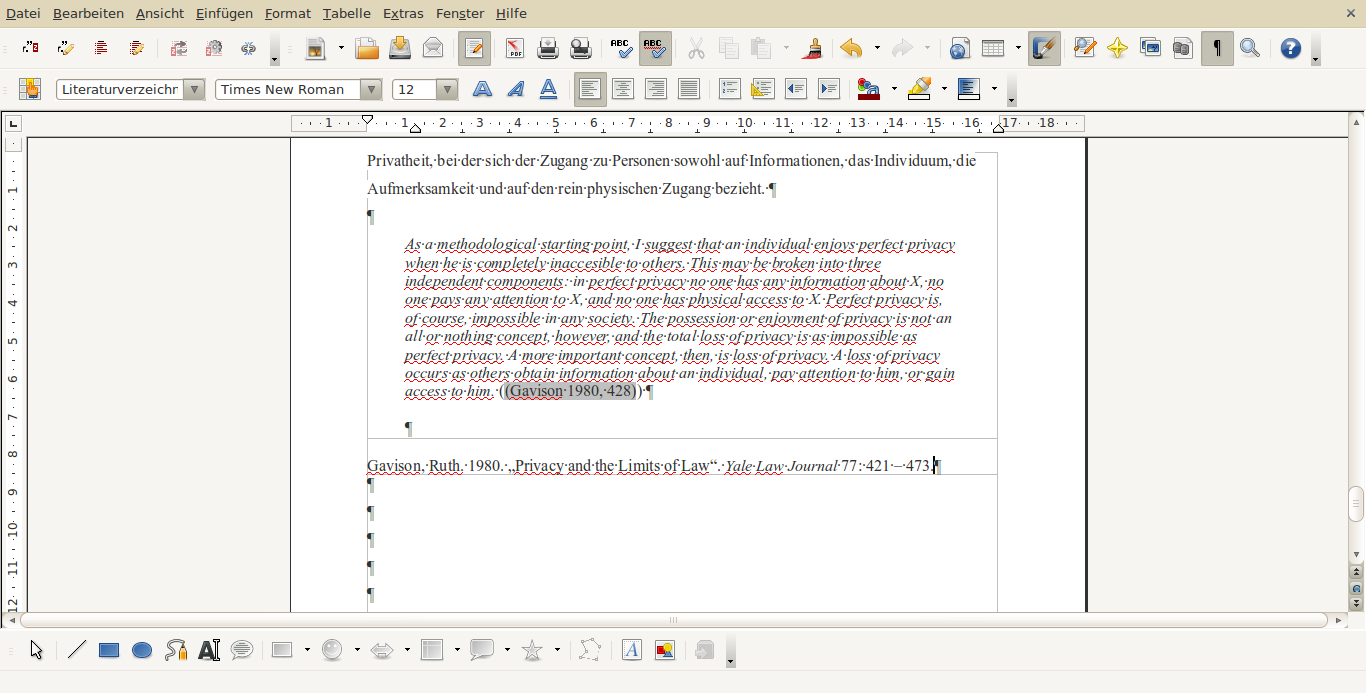
Task: Open the Ansicht menu
Action: (x=160, y=13)
